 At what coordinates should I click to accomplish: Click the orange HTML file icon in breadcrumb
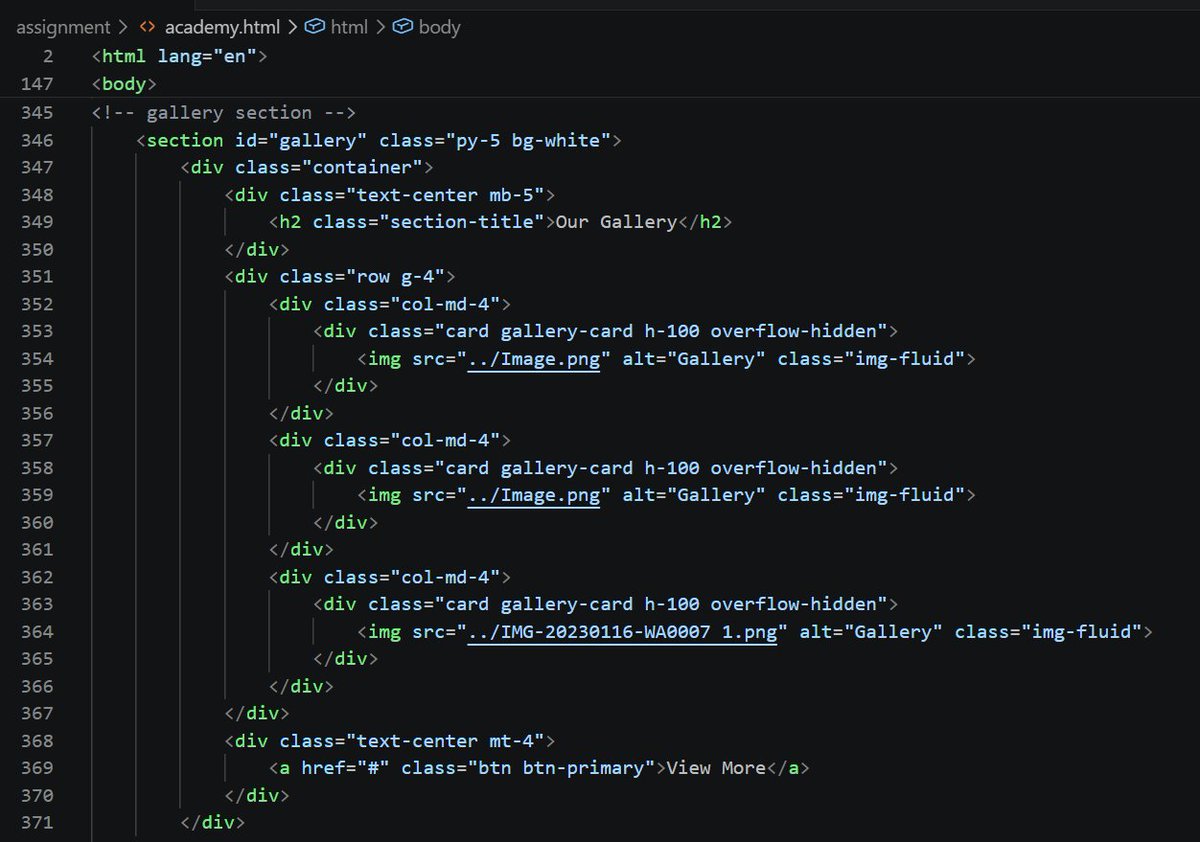(147, 27)
